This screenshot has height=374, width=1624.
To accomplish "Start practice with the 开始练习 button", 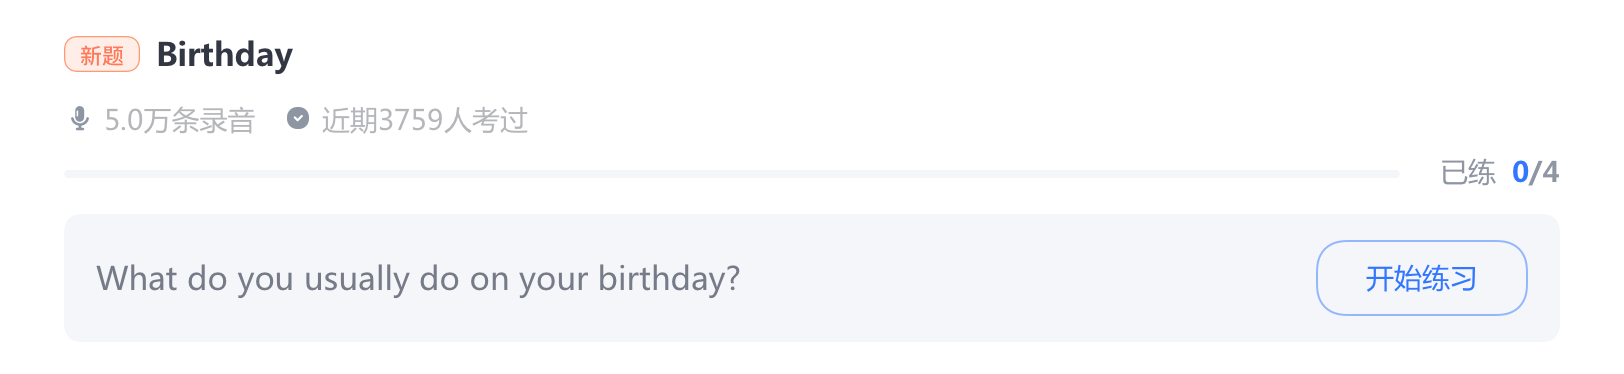I will pos(1421,278).
